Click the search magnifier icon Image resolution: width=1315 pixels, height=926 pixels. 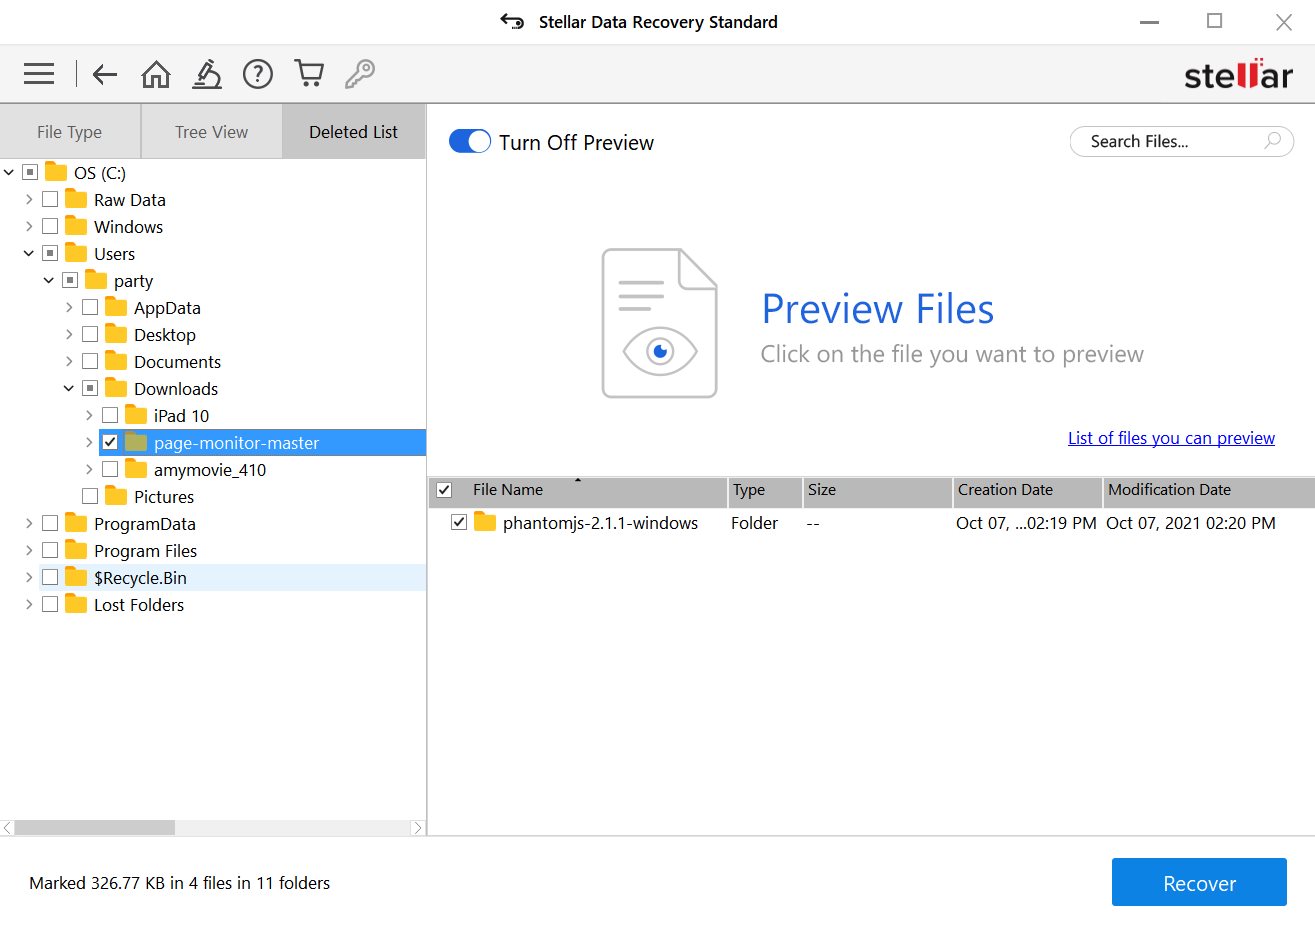(x=1272, y=141)
